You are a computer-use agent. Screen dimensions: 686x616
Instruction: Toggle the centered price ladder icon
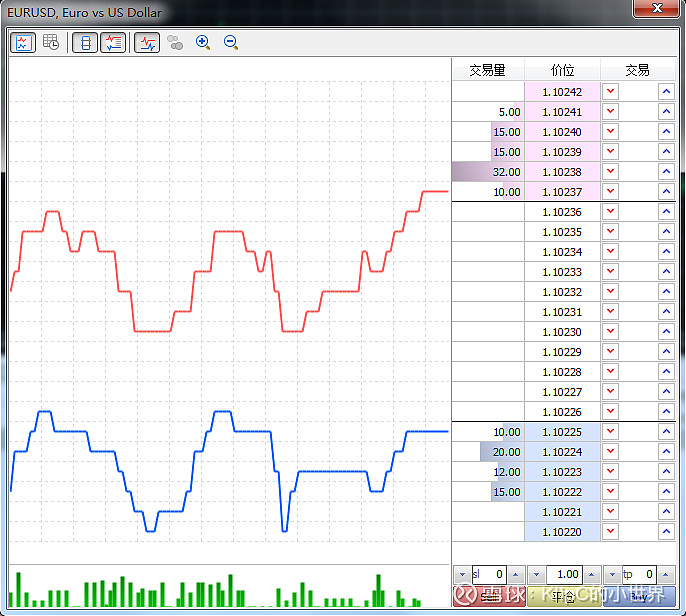[85, 43]
